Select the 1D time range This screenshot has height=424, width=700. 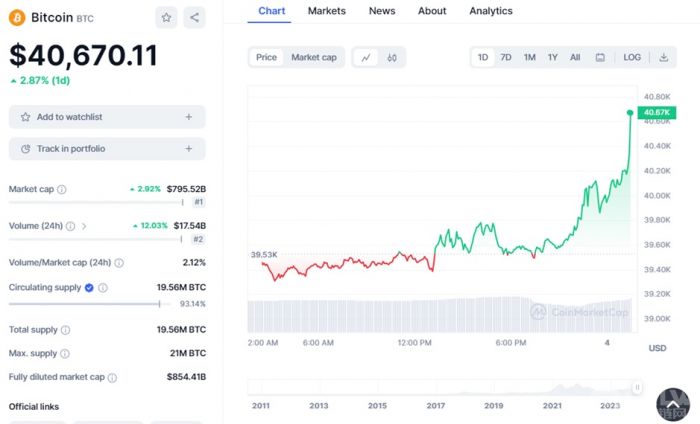pos(483,58)
